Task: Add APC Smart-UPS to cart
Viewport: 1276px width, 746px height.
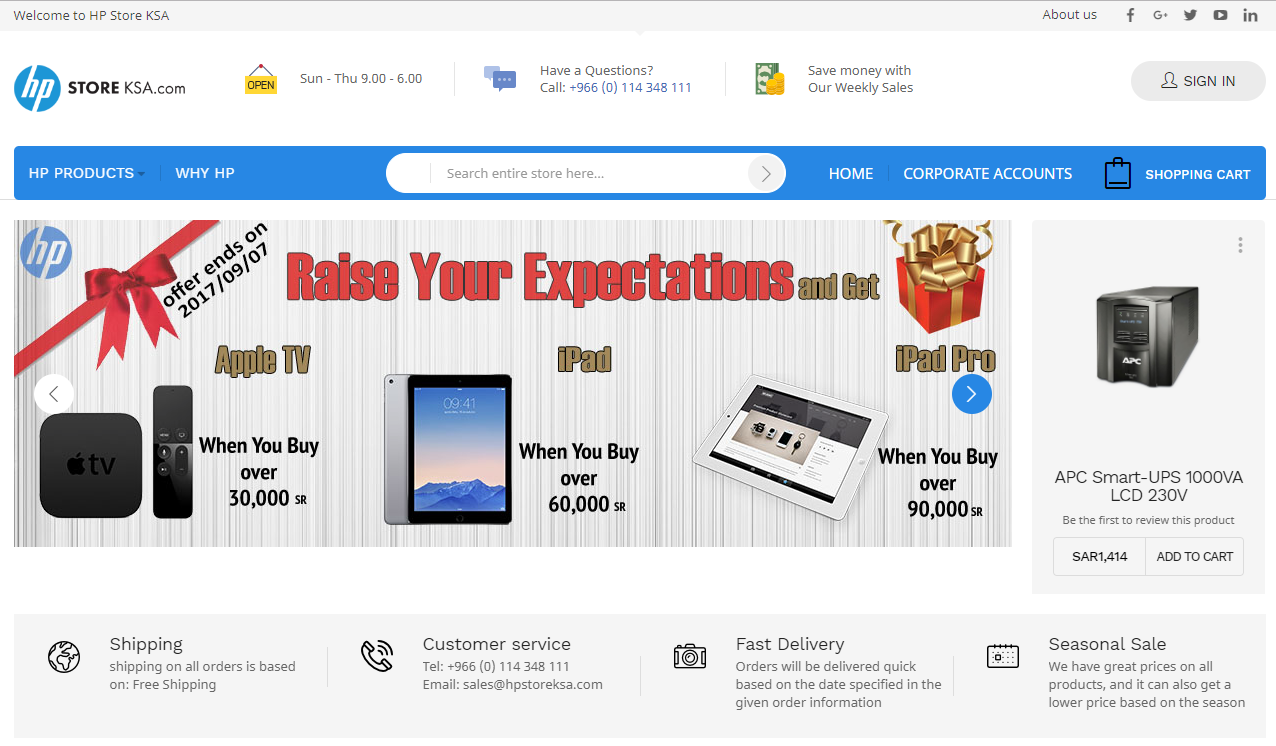Action: point(1195,557)
